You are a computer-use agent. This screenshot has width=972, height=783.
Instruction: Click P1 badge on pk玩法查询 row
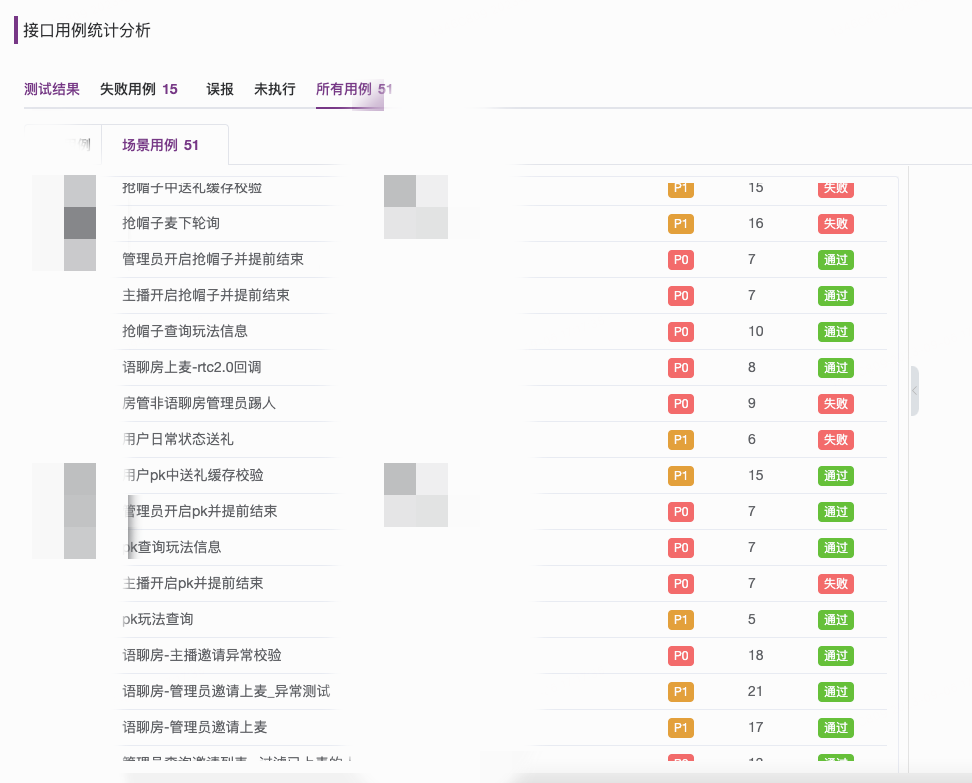[x=681, y=620]
